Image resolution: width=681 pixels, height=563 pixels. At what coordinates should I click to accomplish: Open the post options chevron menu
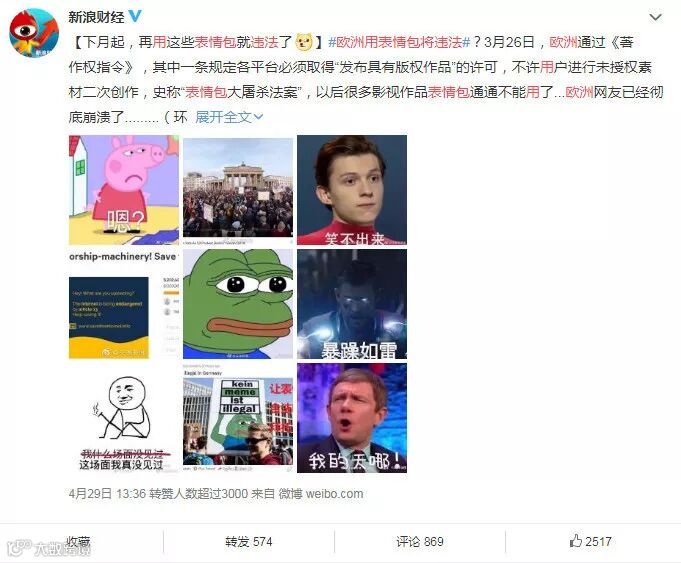[x=655, y=17]
